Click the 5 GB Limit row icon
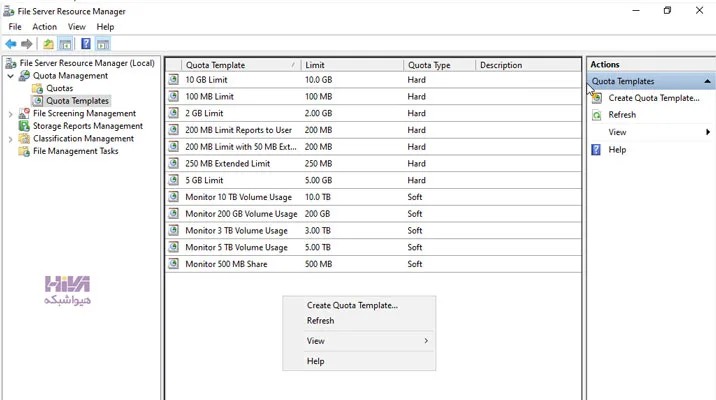716x400 pixels. [x=174, y=180]
